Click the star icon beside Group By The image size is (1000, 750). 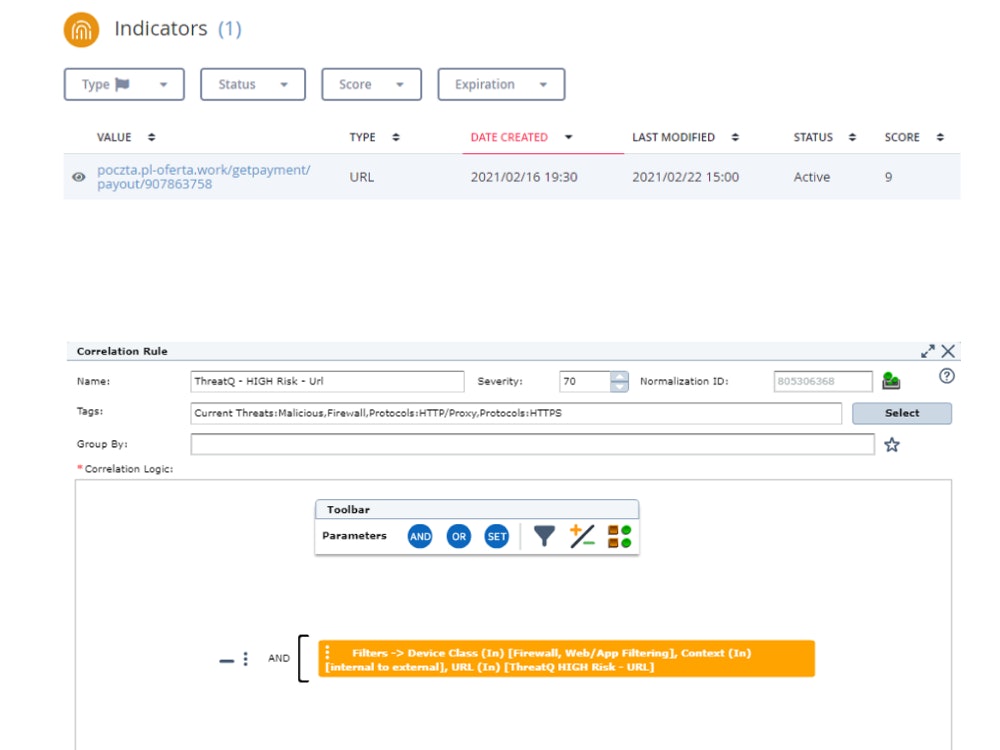[892, 445]
